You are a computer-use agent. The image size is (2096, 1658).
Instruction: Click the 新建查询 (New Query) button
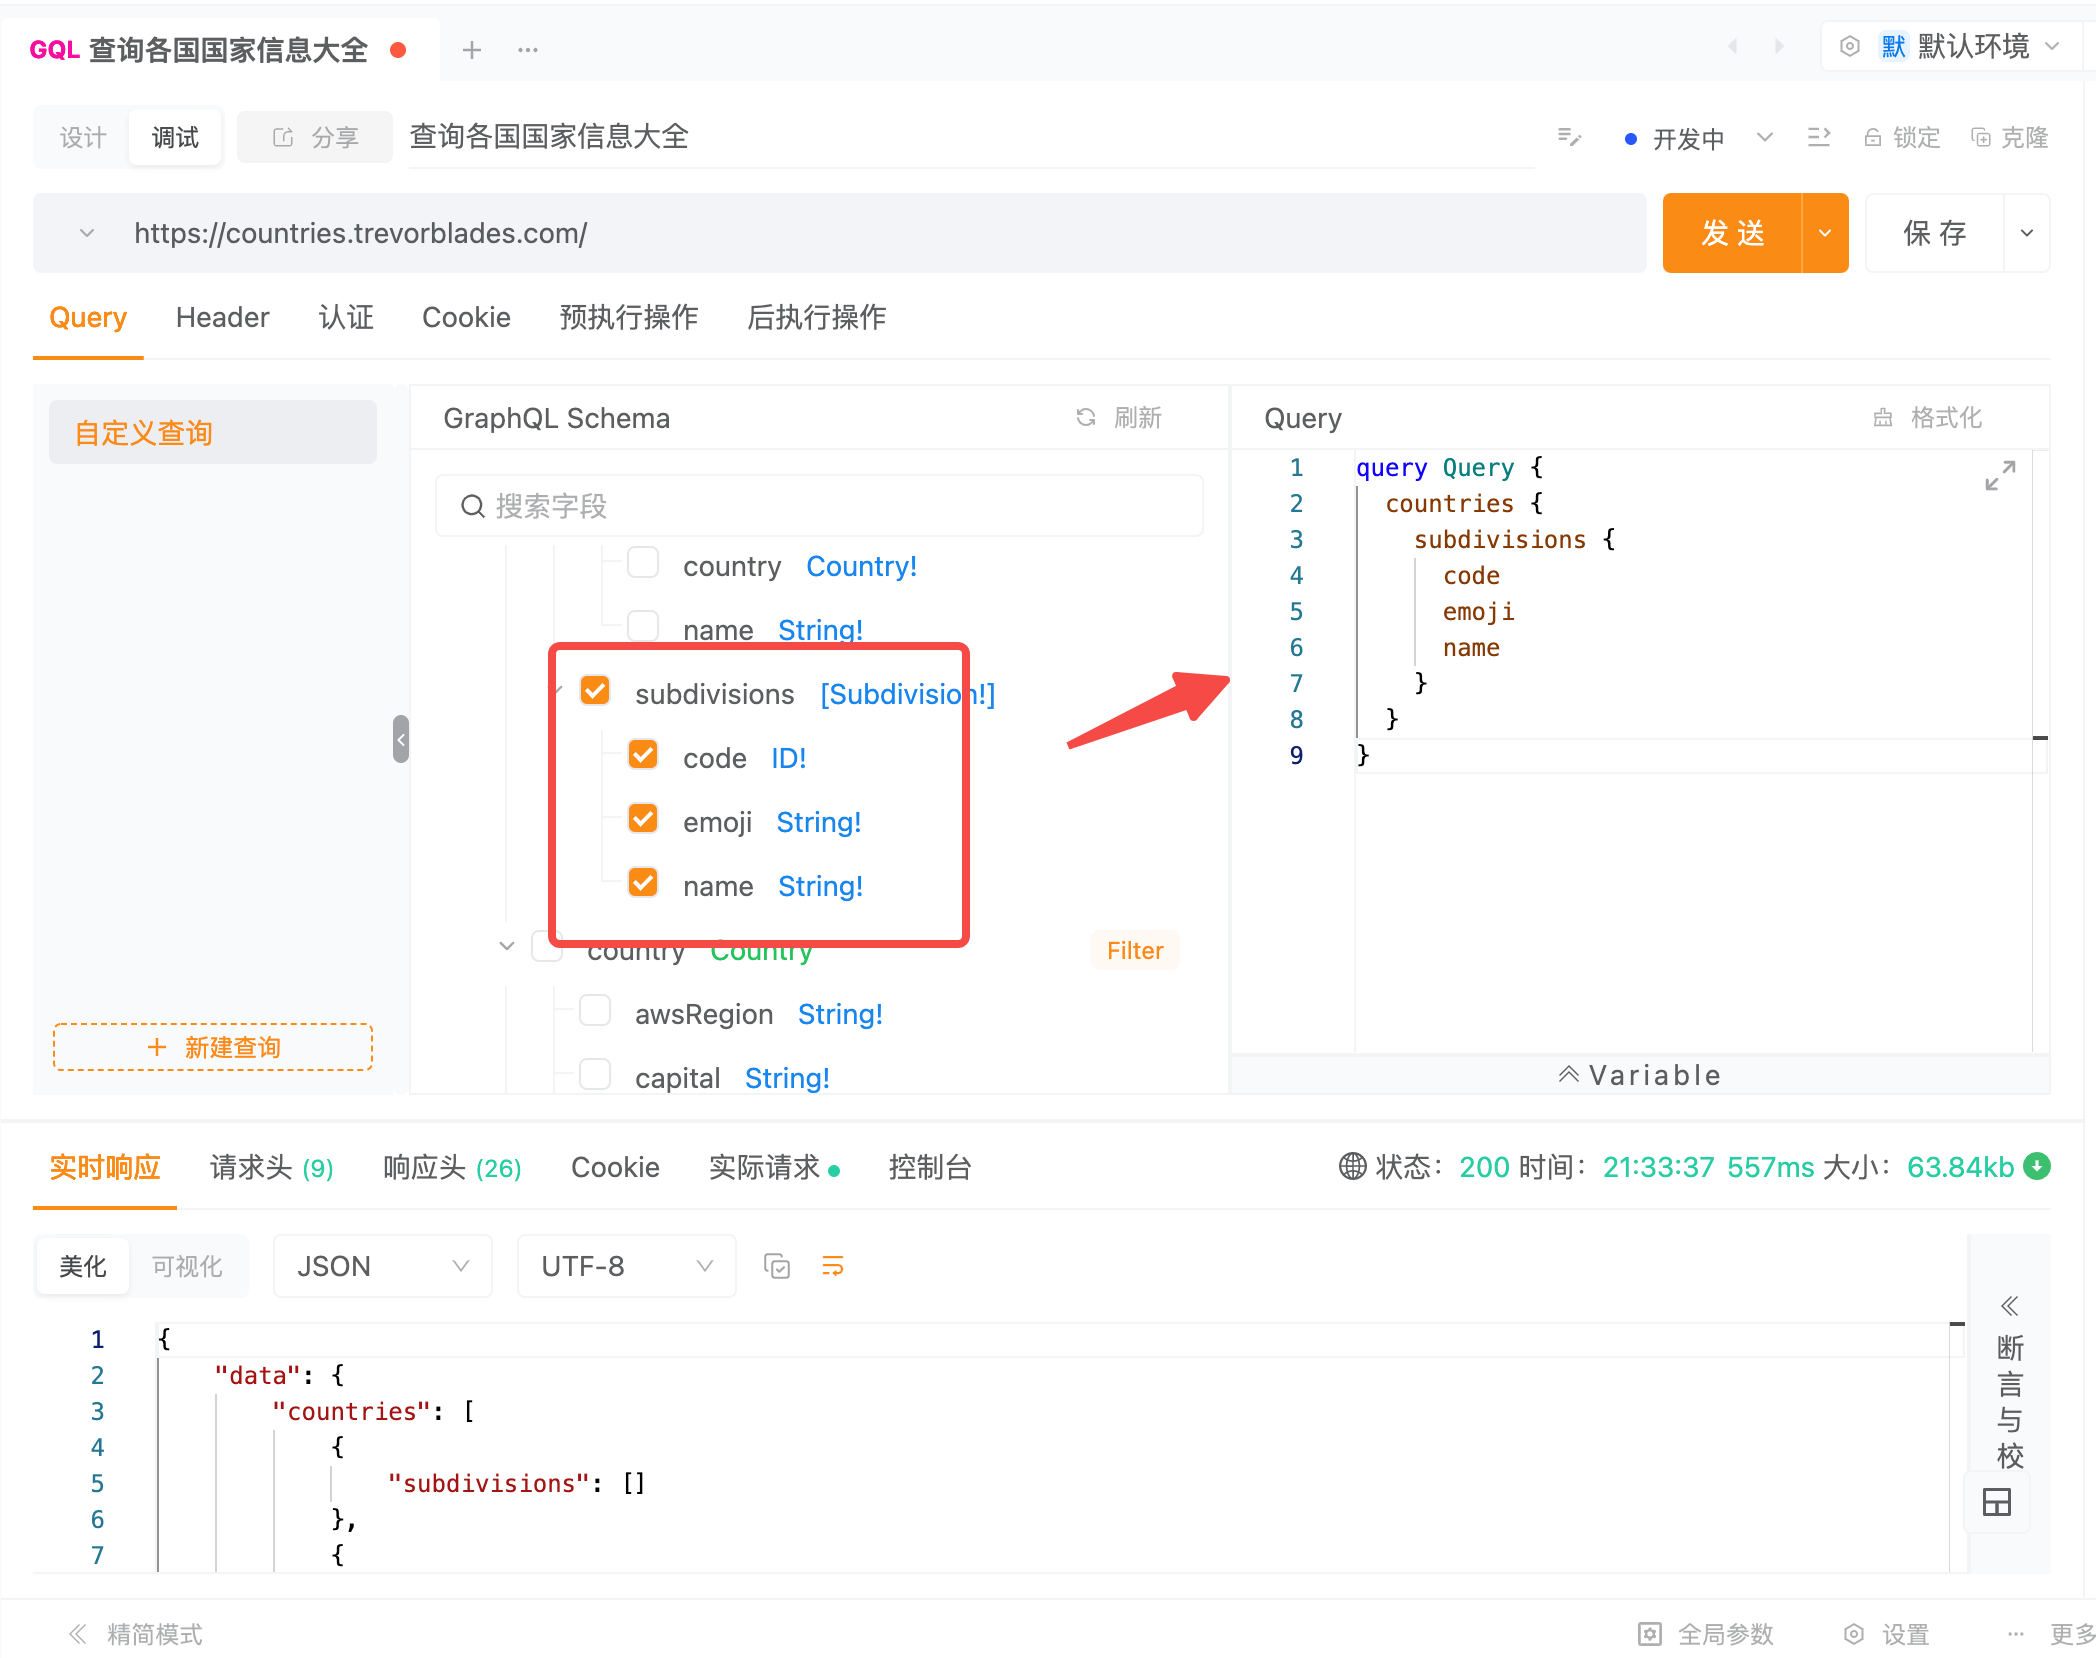[216, 1048]
